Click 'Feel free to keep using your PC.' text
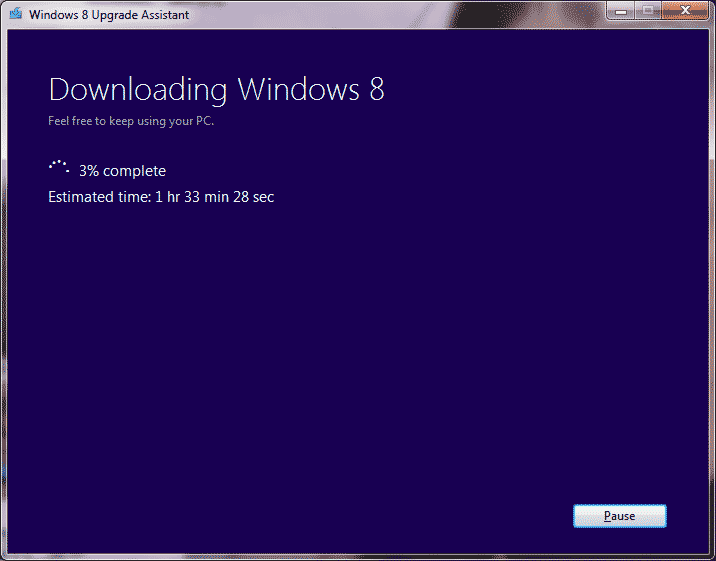The width and height of the screenshot is (716, 561). [131, 121]
